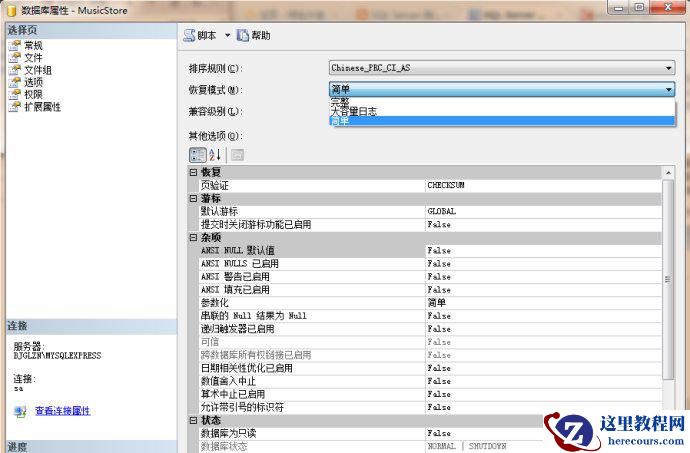This screenshot has height=453, width=690.
Task: Select 算术中止已启用 row
Action: (430, 394)
